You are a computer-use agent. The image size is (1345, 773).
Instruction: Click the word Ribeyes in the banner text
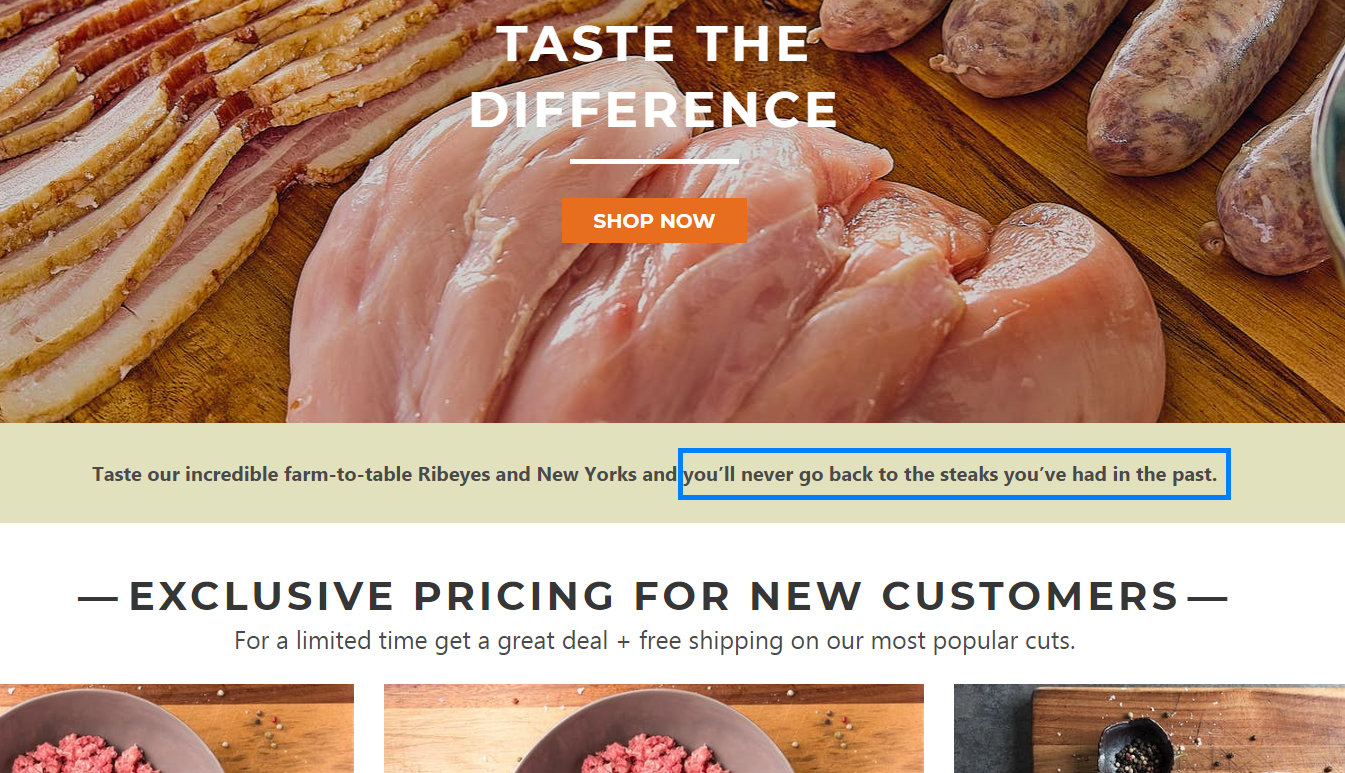coord(454,474)
